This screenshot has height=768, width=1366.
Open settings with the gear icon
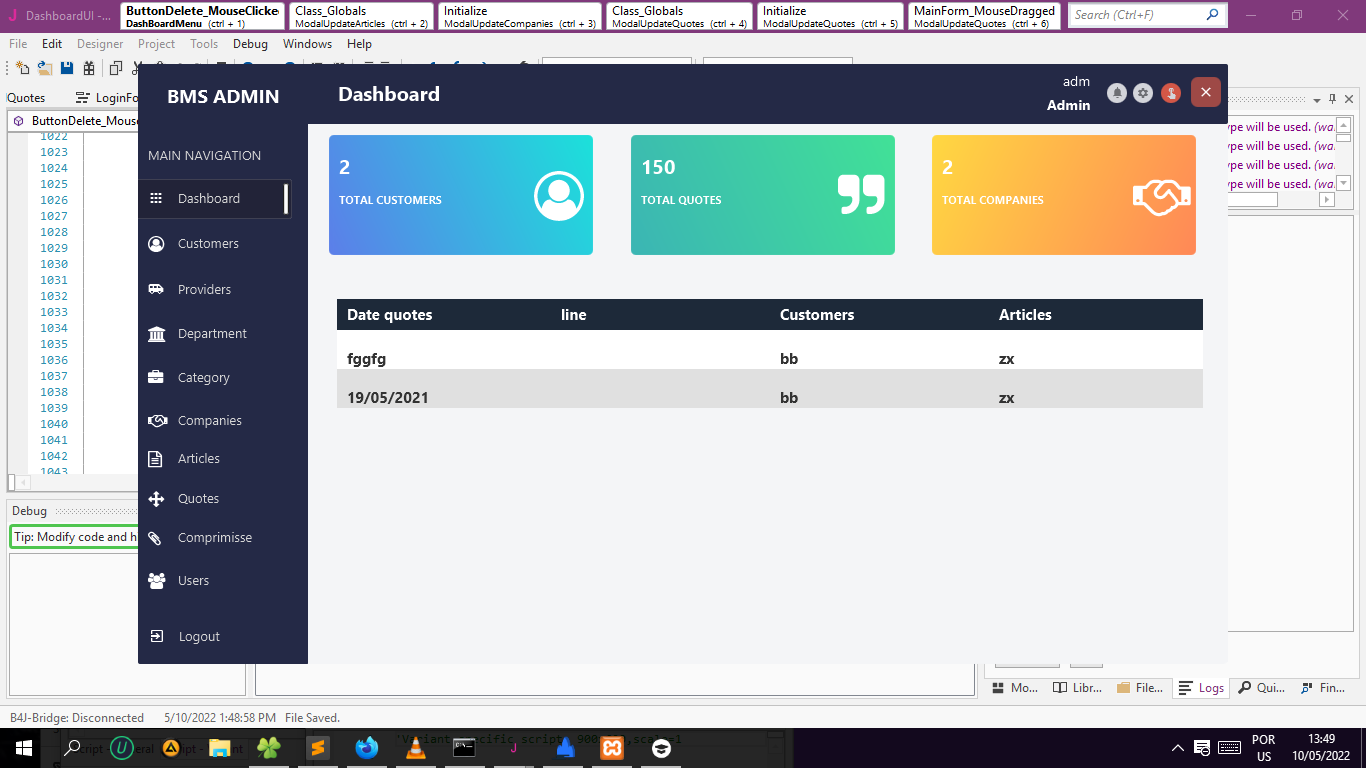(x=1143, y=93)
